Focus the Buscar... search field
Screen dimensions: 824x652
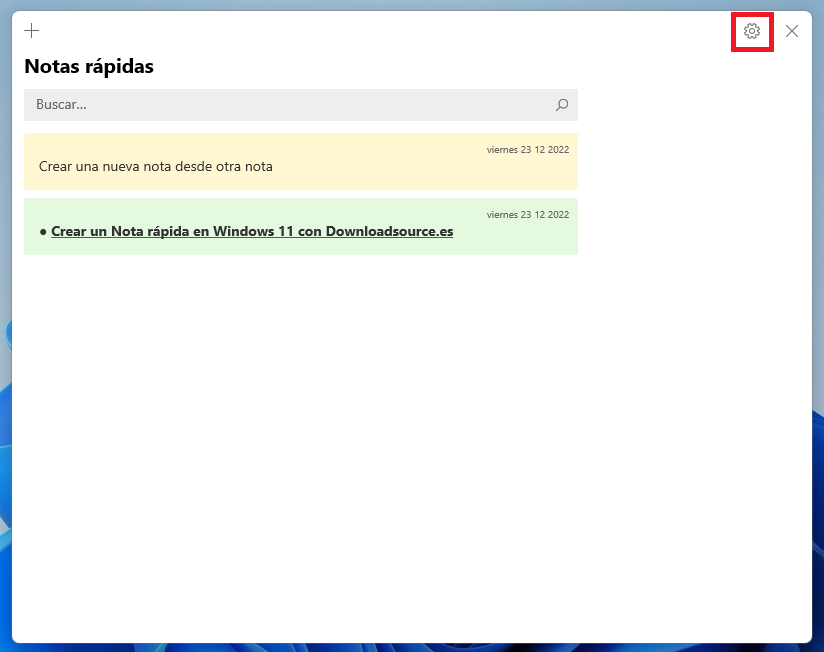click(x=301, y=105)
